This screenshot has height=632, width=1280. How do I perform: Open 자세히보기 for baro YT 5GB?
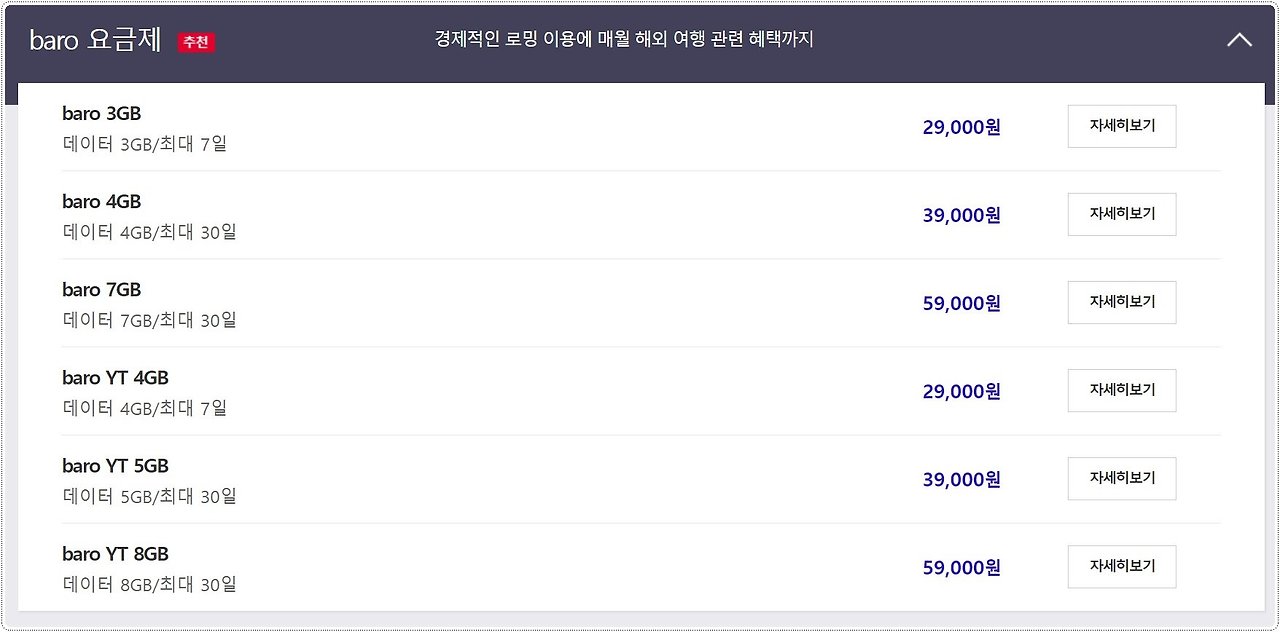click(x=1122, y=478)
